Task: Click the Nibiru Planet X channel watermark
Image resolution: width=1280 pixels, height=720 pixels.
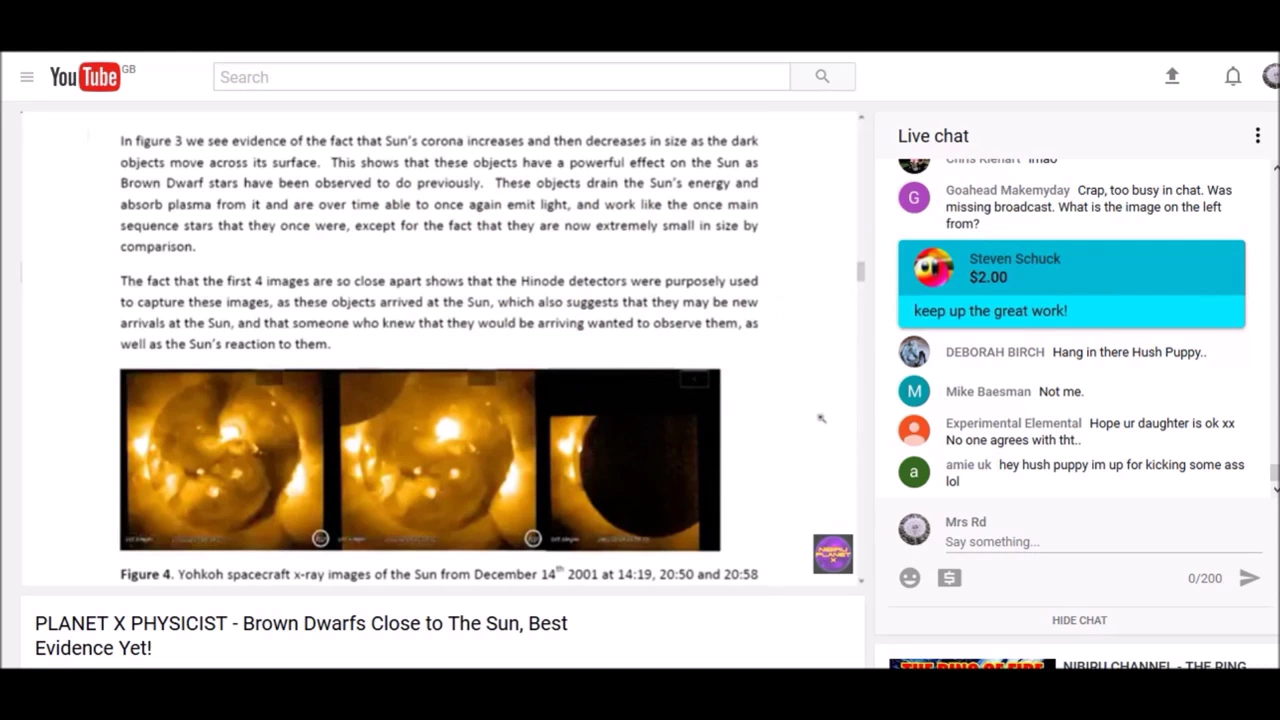Action: (x=832, y=554)
